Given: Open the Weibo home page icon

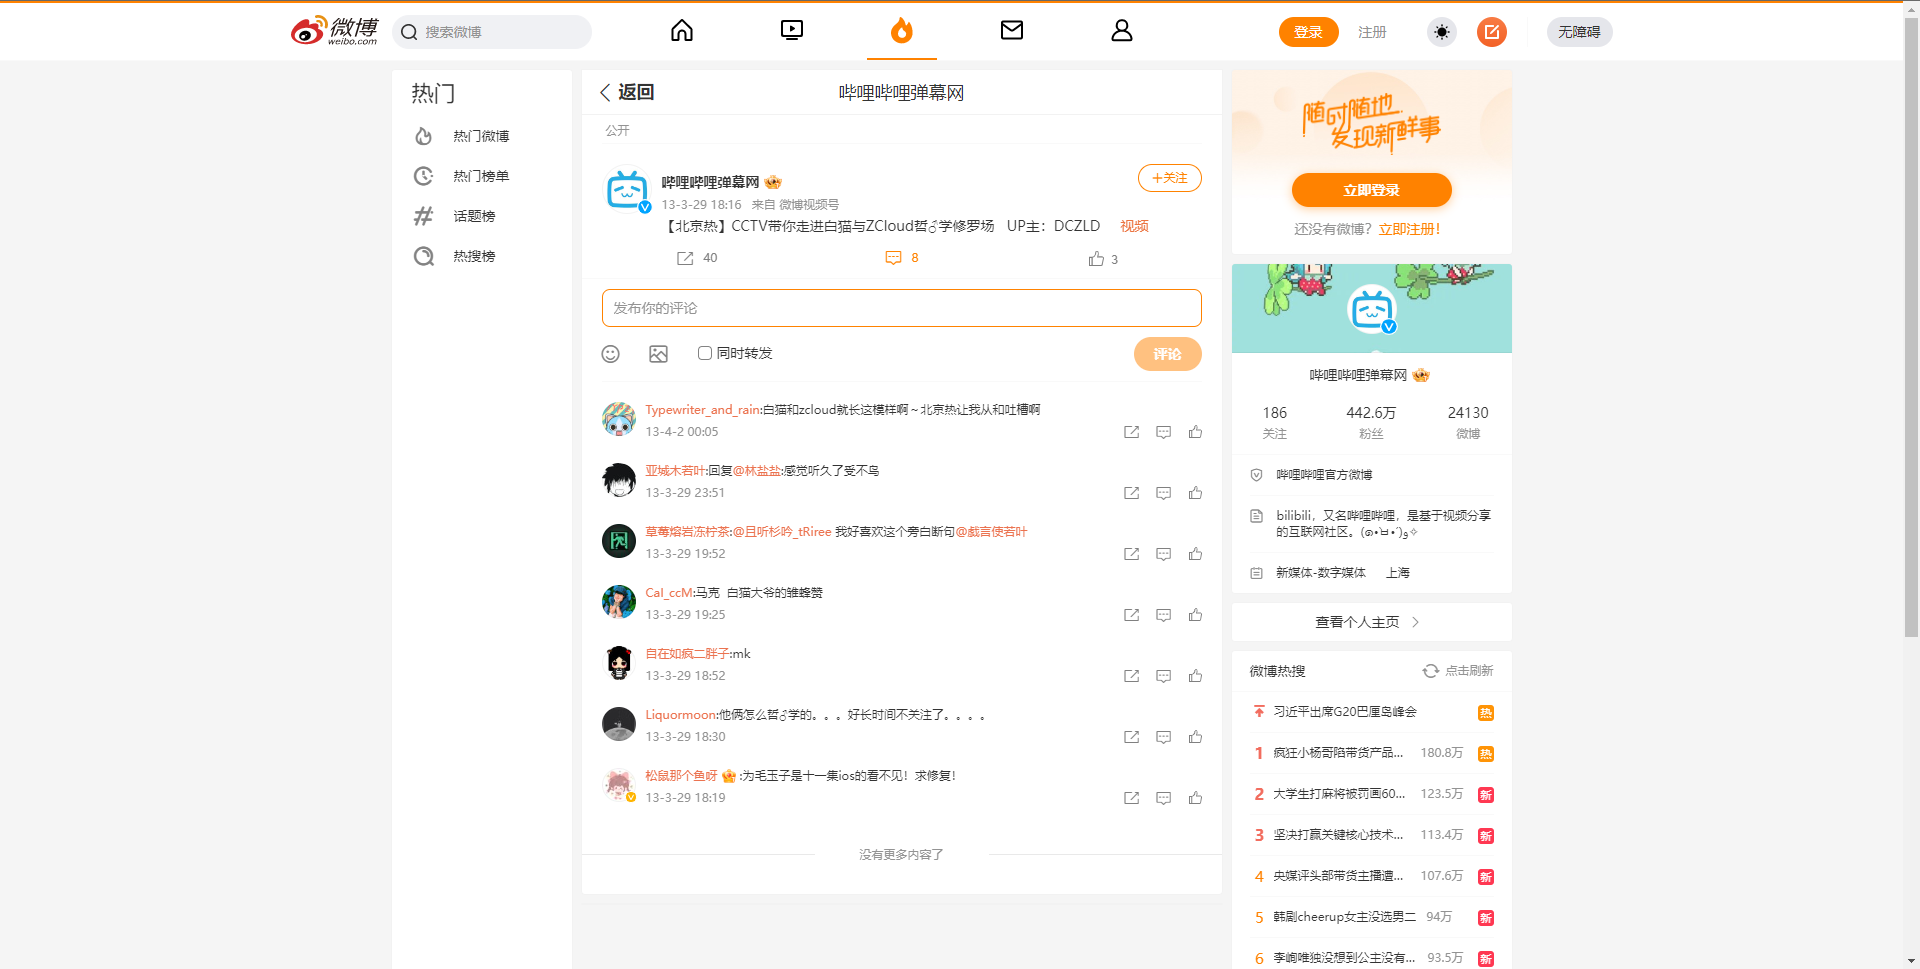Looking at the screenshot, I should point(681,31).
